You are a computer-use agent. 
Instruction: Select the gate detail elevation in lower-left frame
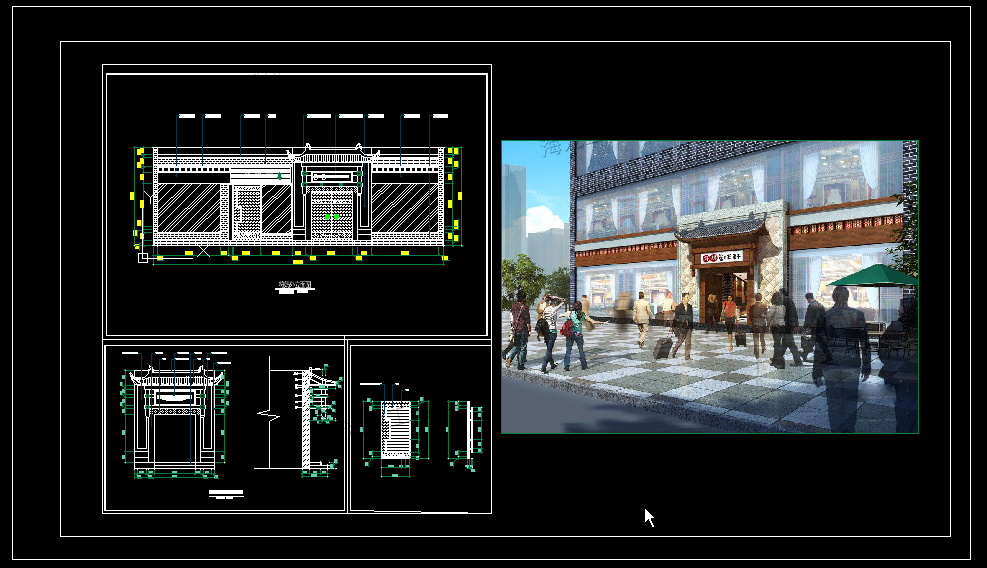(174, 420)
